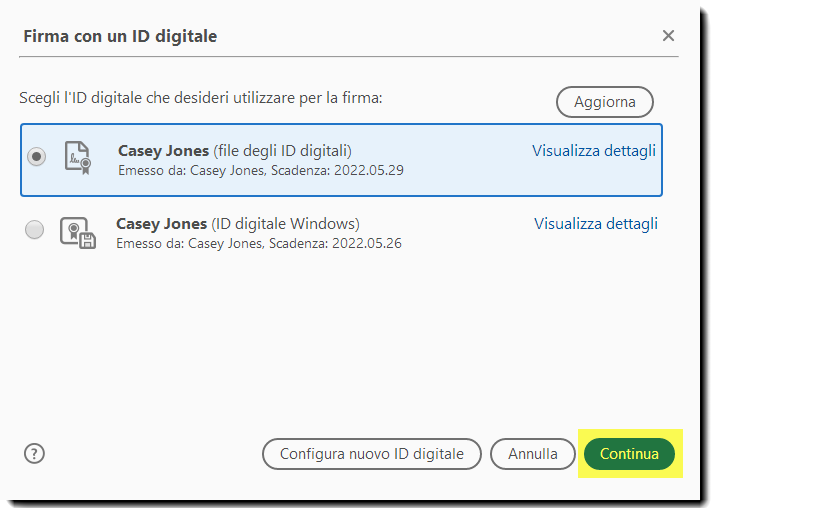View details for the 2022.05.29 ID
The image size is (830, 508).
point(593,151)
